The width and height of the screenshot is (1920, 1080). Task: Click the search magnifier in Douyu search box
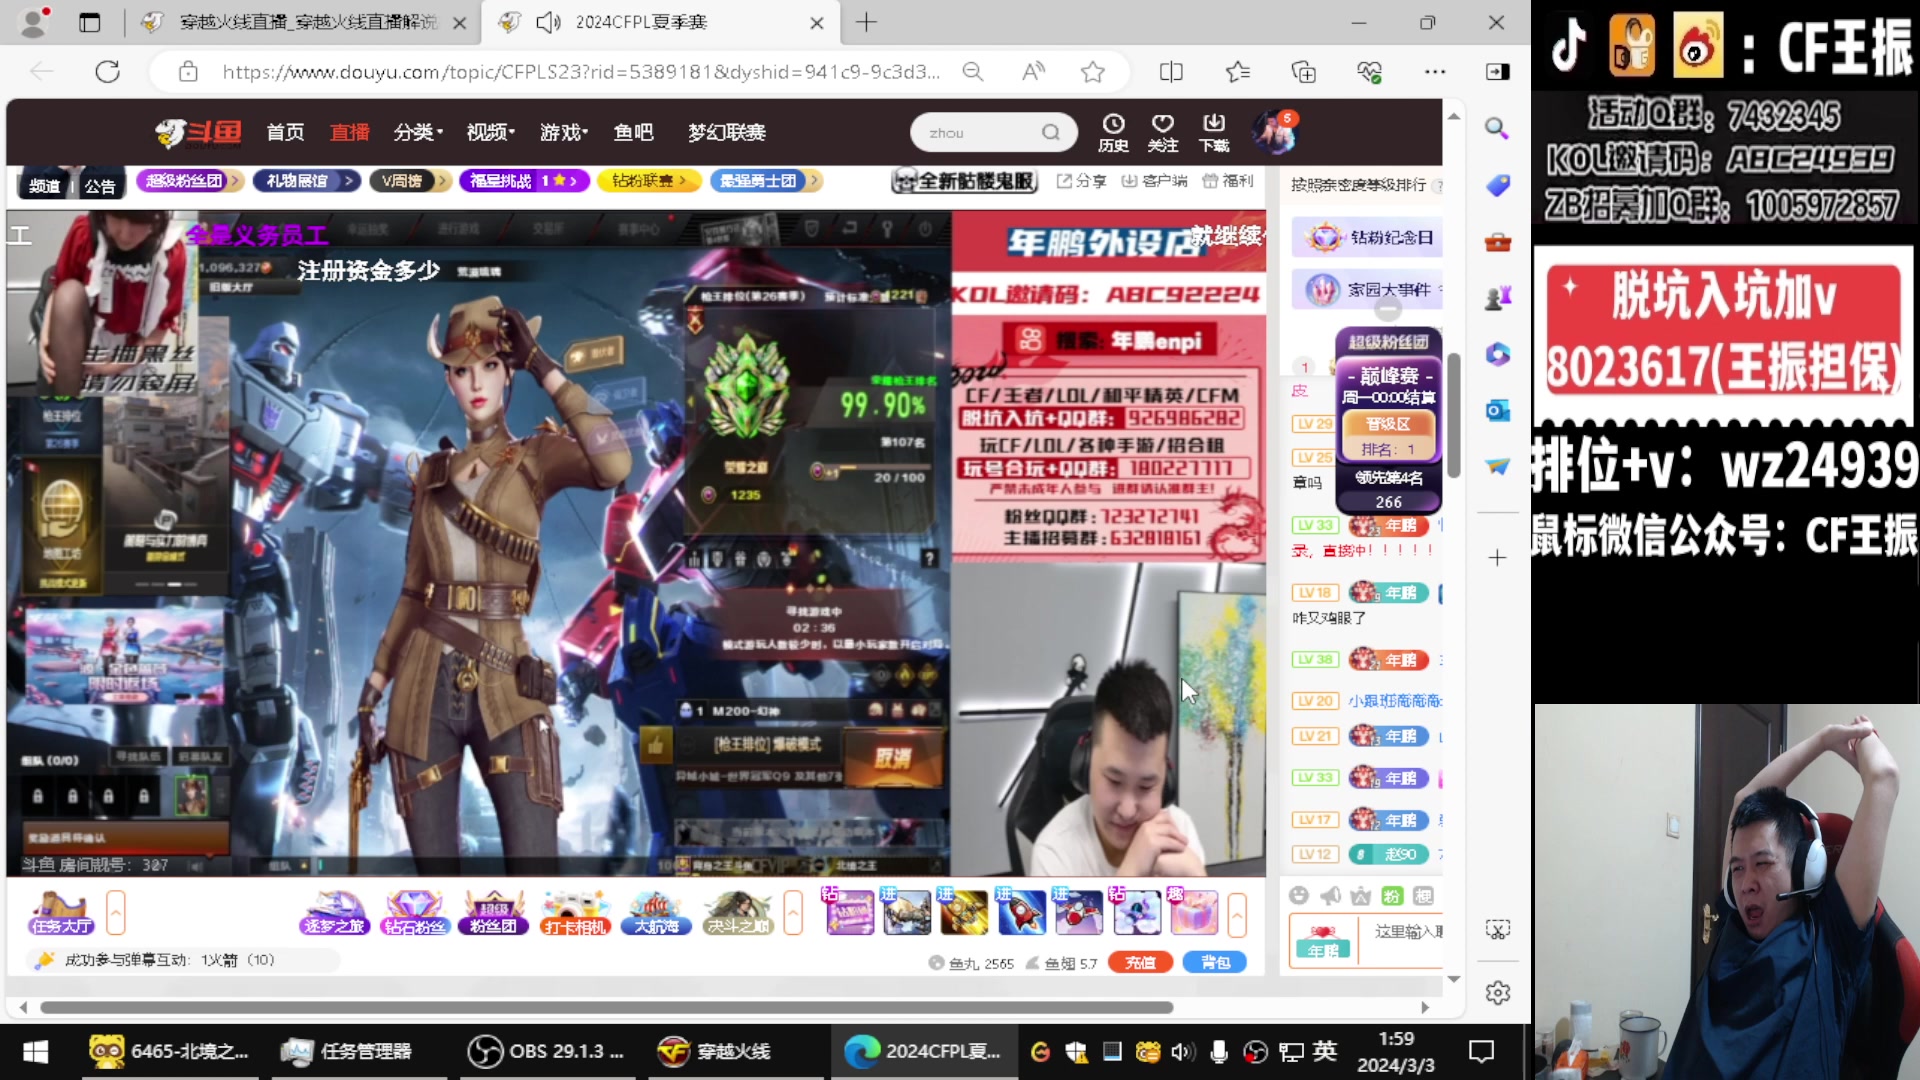(x=1050, y=132)
